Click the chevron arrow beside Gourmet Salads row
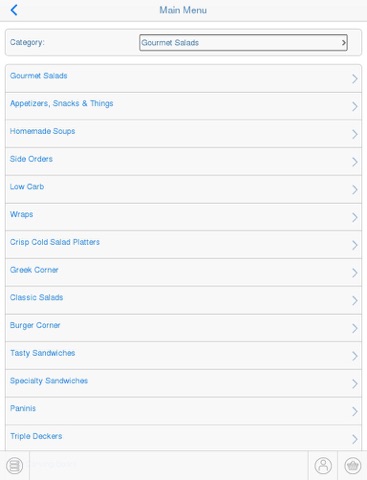367x480 pixels. (354, 79)
